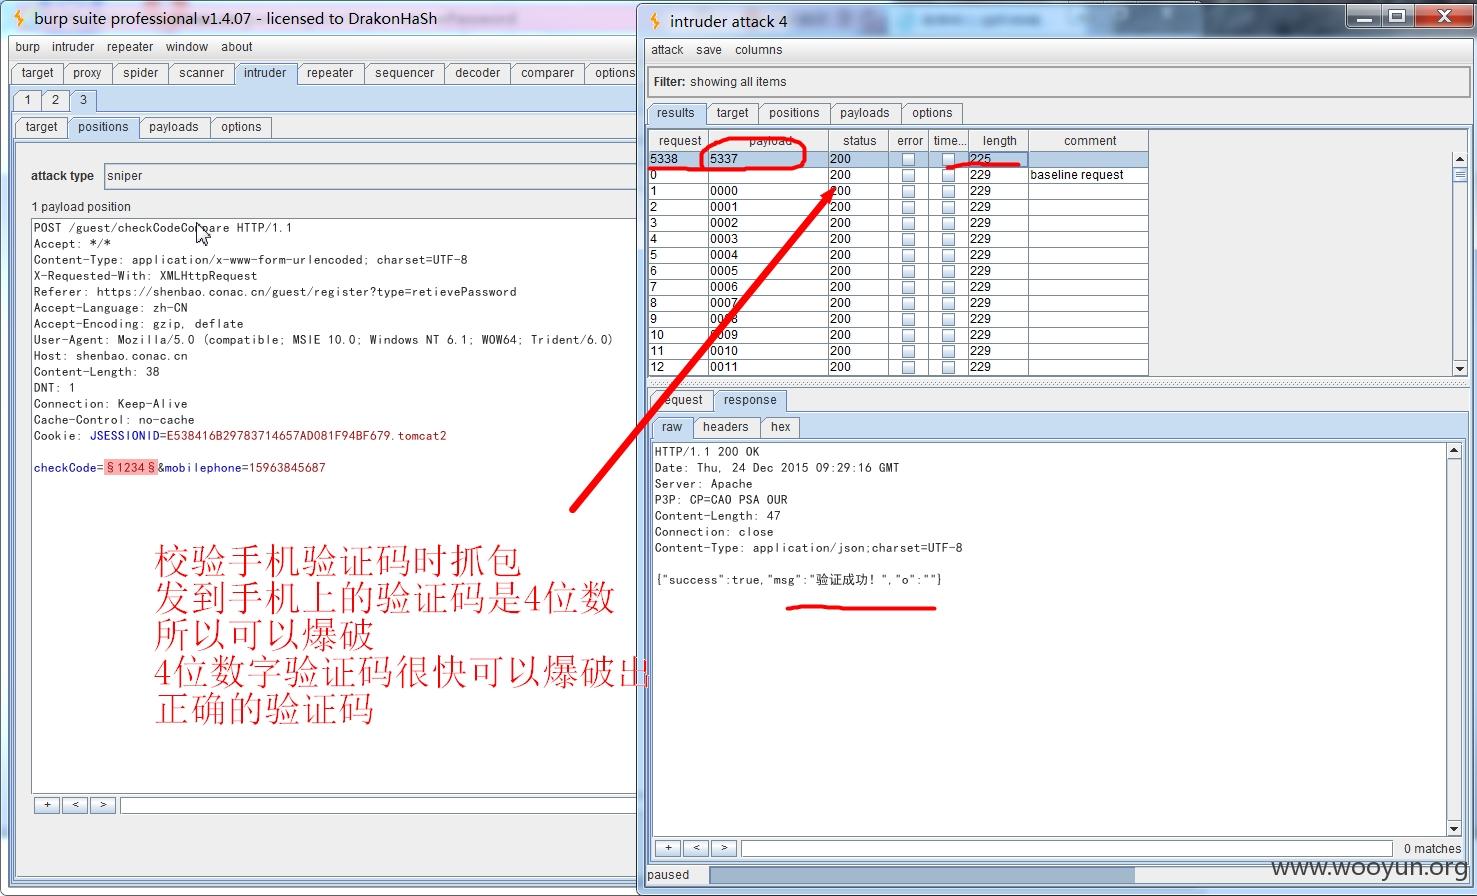This screenshot has width=1477, height=896.
Task: Sort results by comment column header
Action: point(1089,141)
